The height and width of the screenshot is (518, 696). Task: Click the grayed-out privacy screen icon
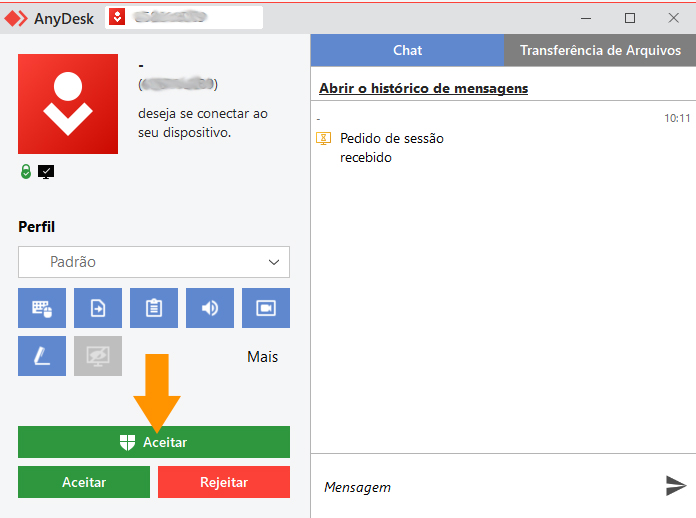coord(98,356)
